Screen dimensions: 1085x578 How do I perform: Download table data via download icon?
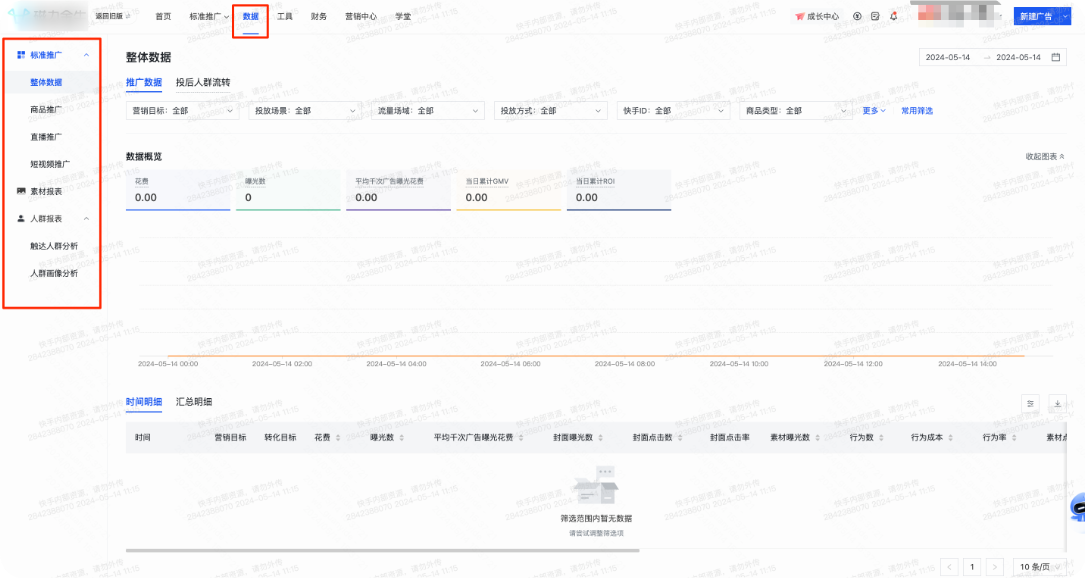pyautogui.click(x=1058, y=403)
